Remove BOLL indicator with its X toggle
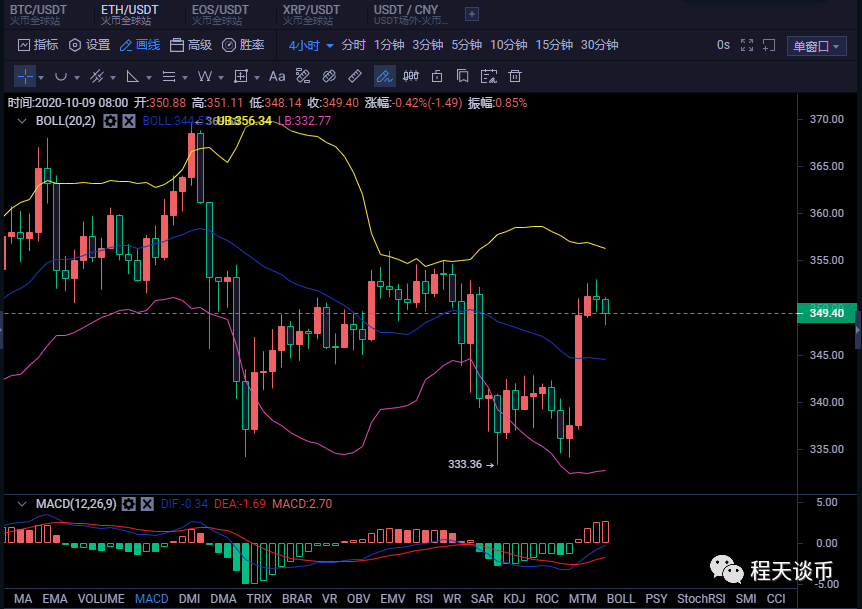 (x=128, y=121)
